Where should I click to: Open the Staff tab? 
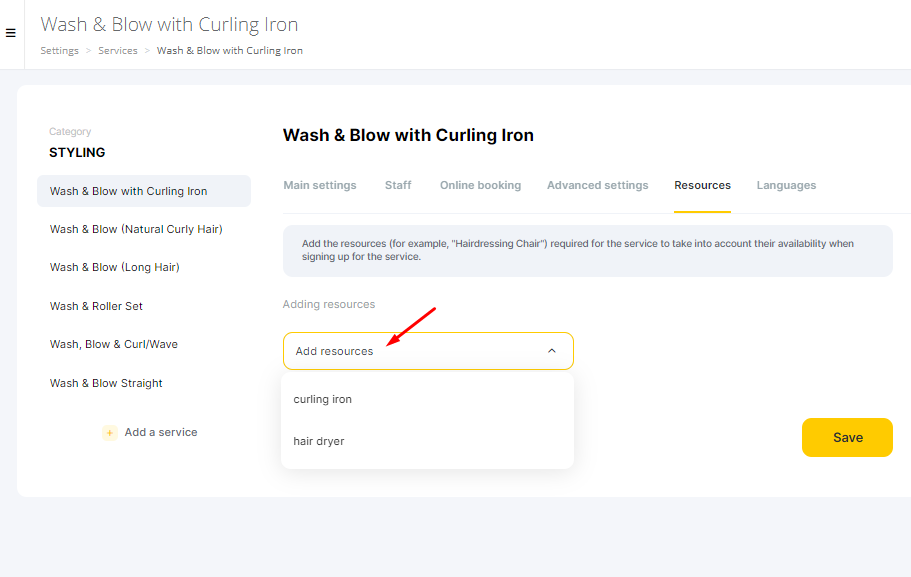pos(398,185)
